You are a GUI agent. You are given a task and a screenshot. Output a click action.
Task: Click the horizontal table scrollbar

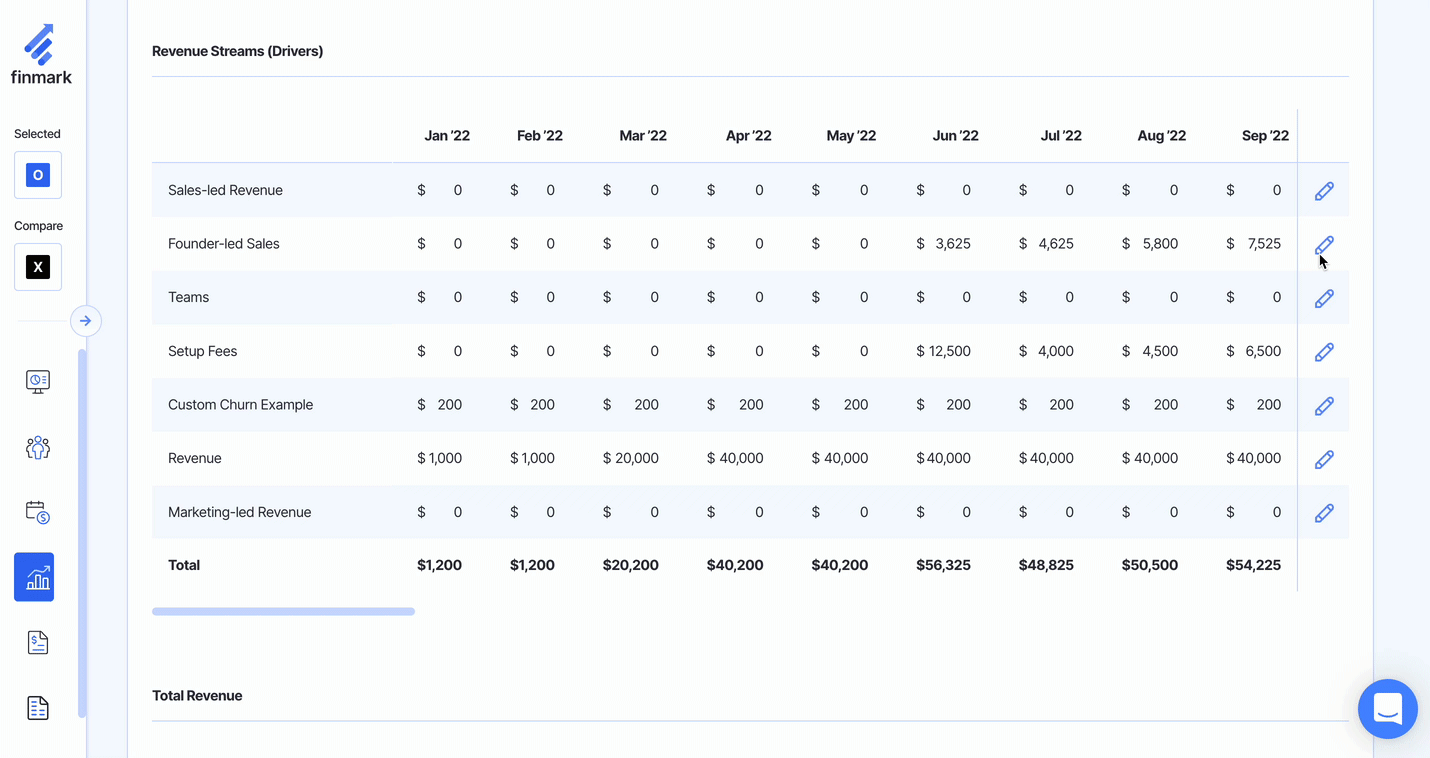[283, 611]
